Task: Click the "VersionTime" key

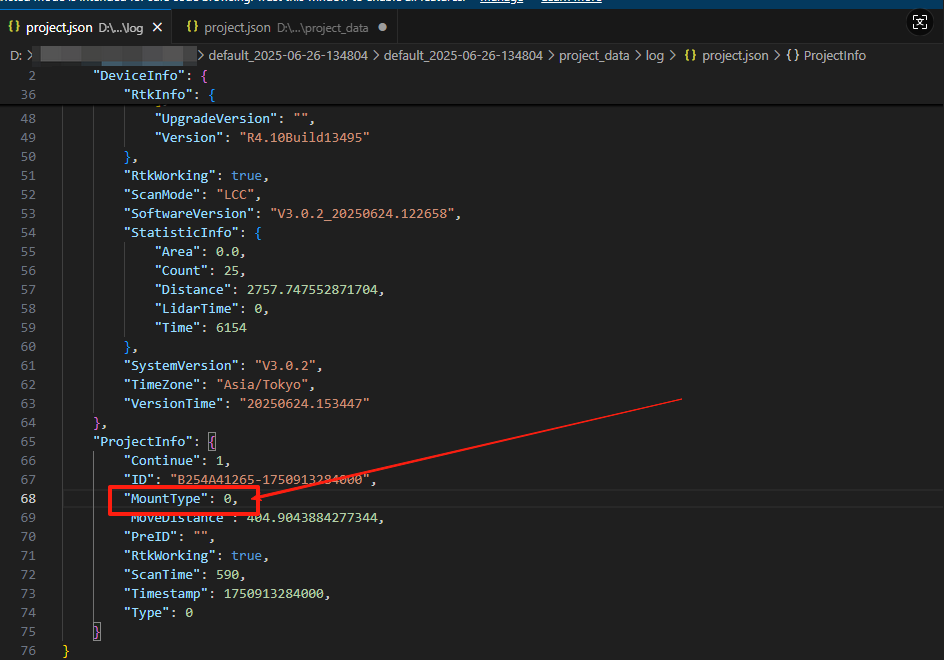Action: click(173, 403)
